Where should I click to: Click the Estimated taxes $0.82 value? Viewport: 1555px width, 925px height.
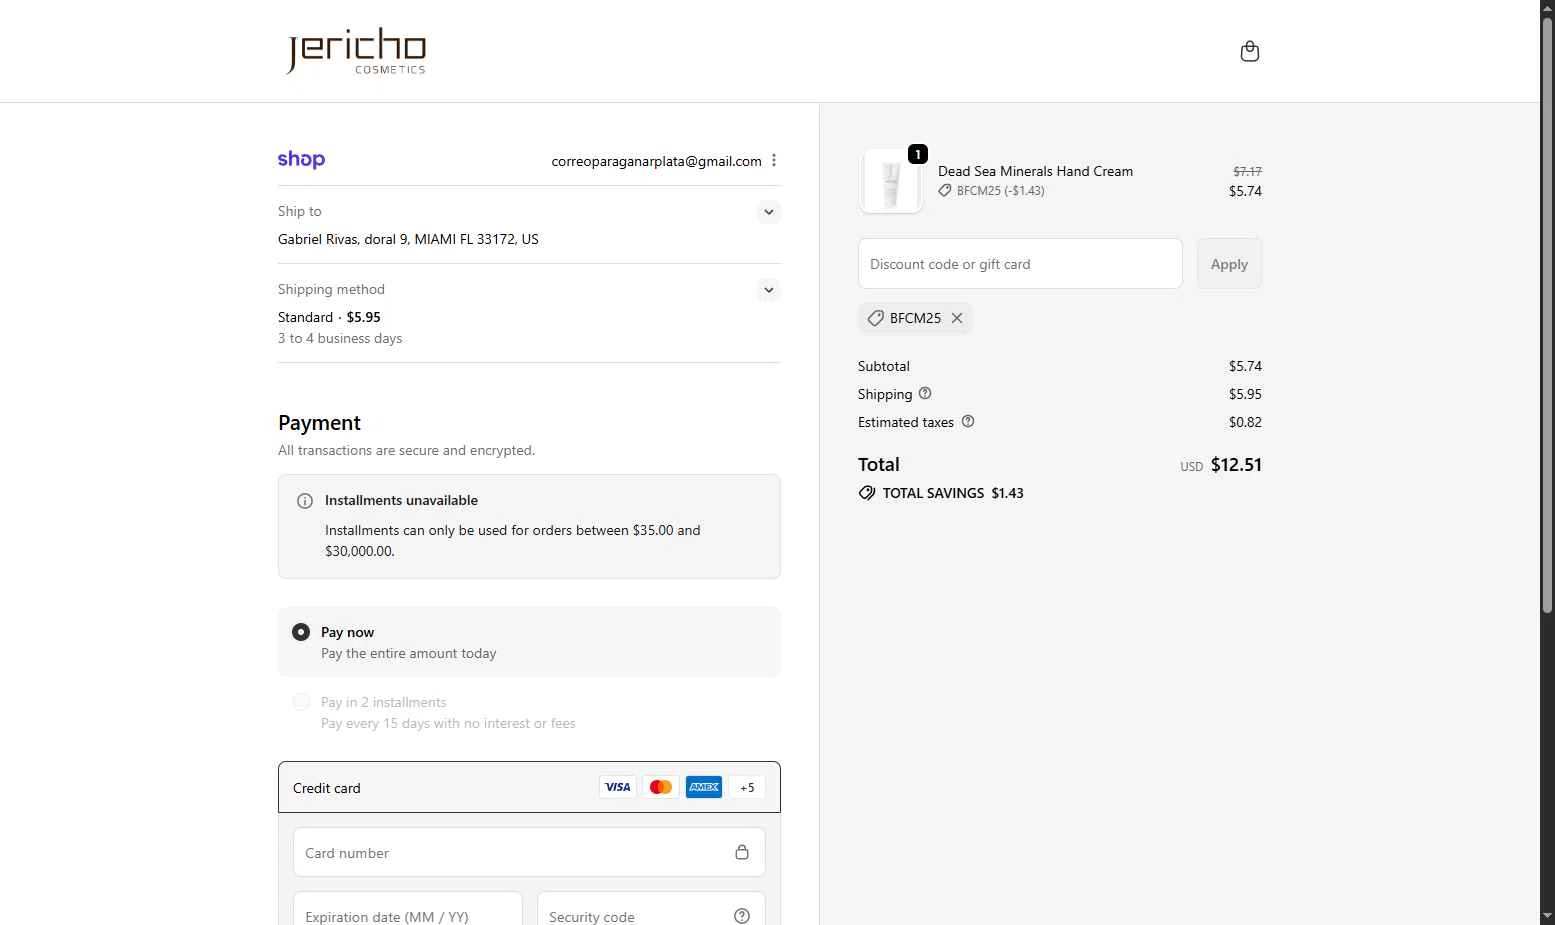(x=1245, y=422)
